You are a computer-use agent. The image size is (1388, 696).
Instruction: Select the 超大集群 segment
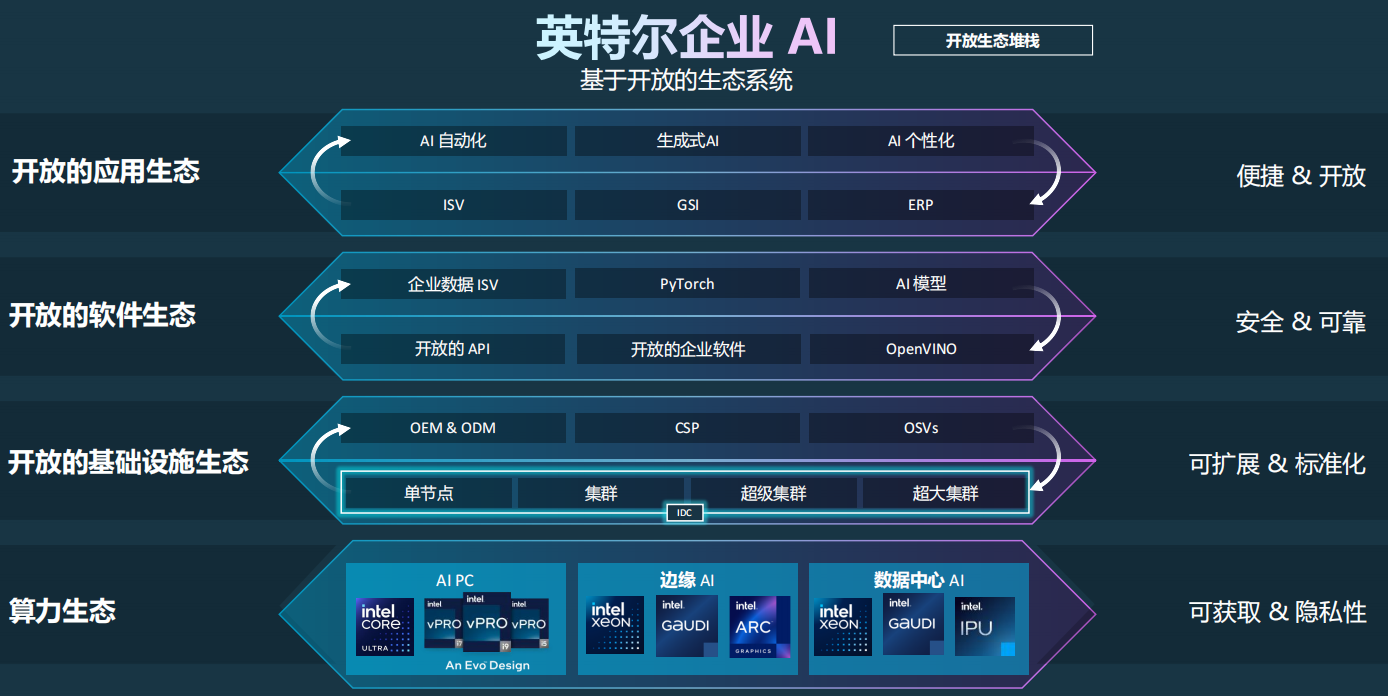coord(945,493)
